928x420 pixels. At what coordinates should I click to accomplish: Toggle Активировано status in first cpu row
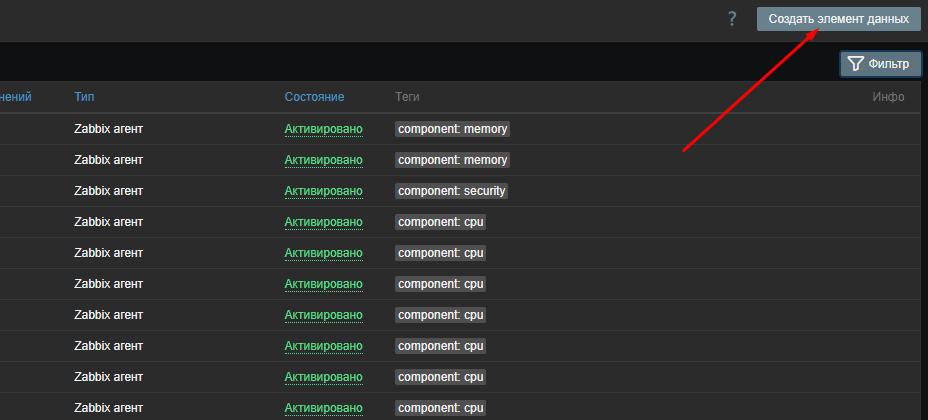pyautogui.click(x=323, y=222)
